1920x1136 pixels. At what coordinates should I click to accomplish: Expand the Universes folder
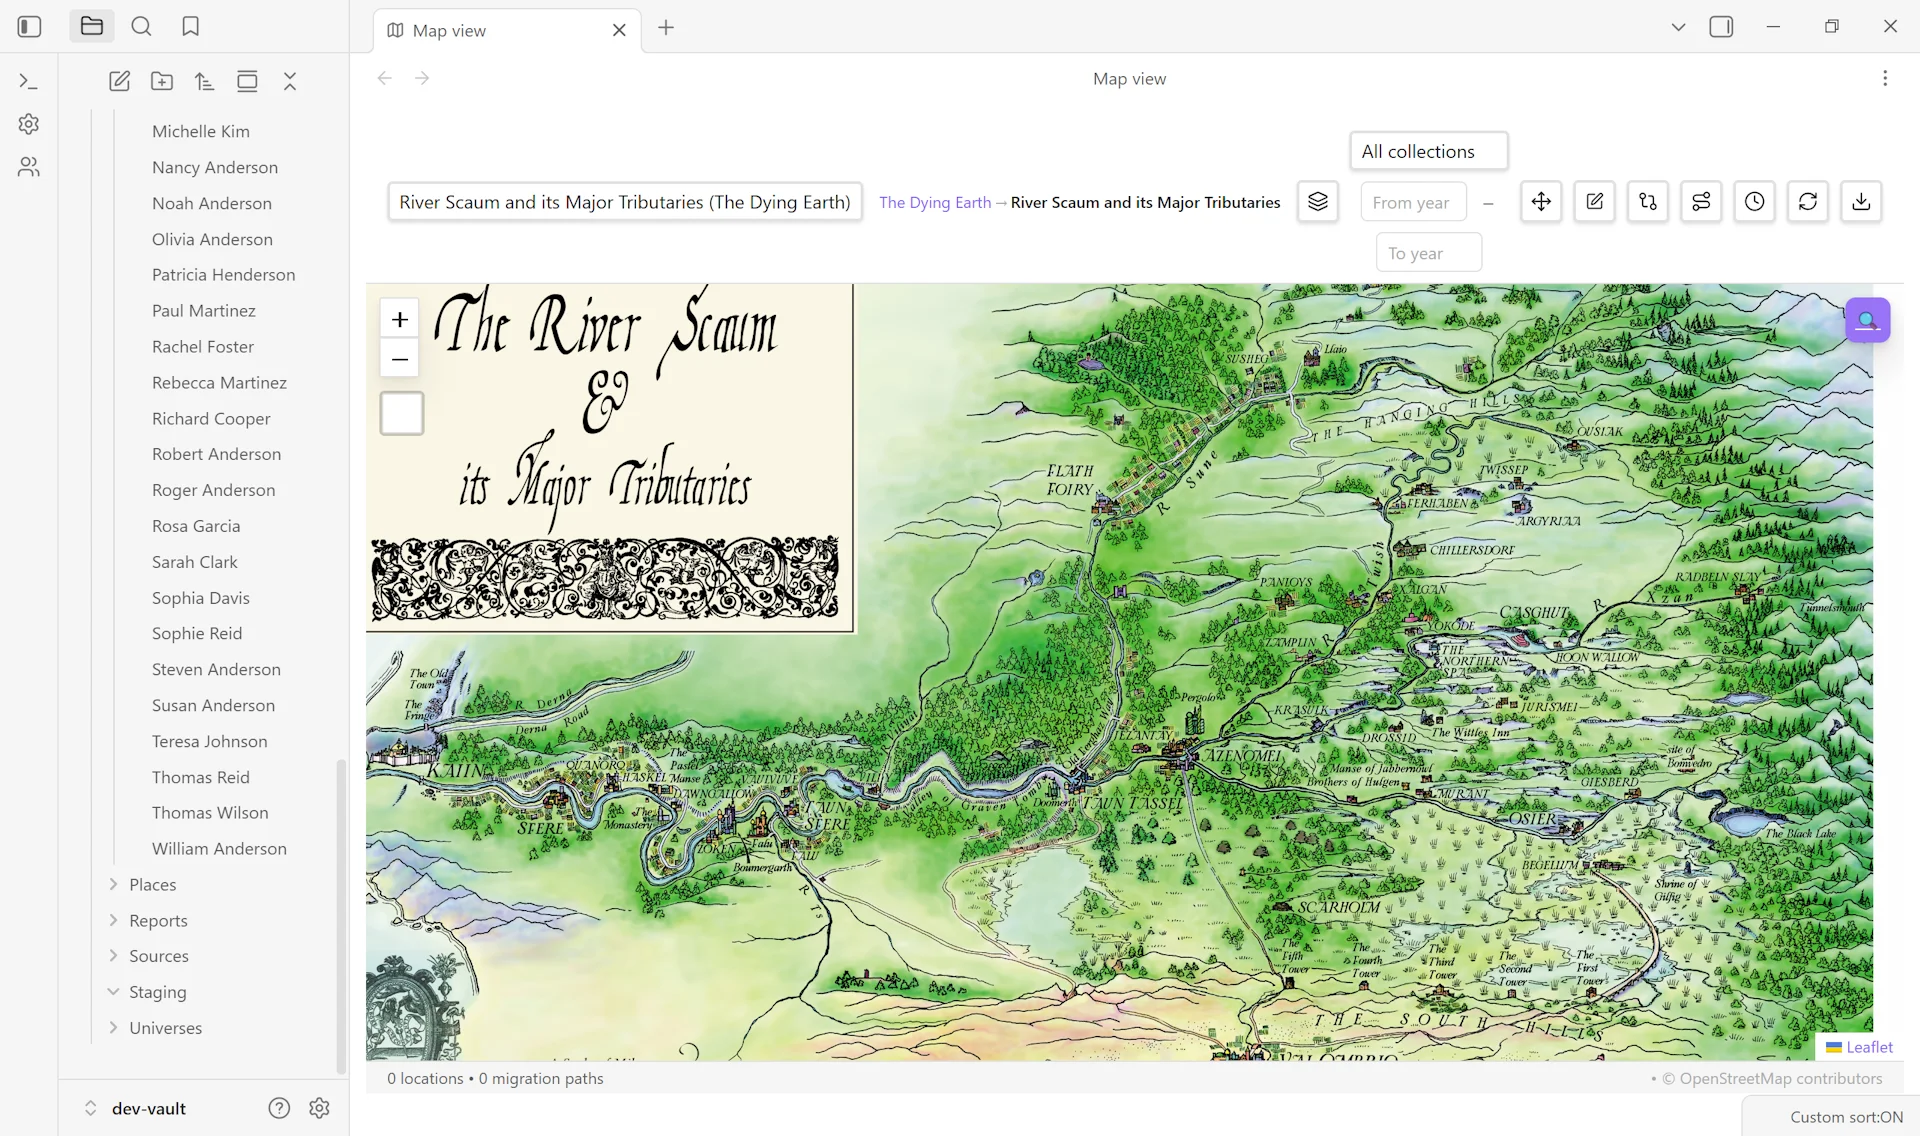click(x=165, y=1028)
